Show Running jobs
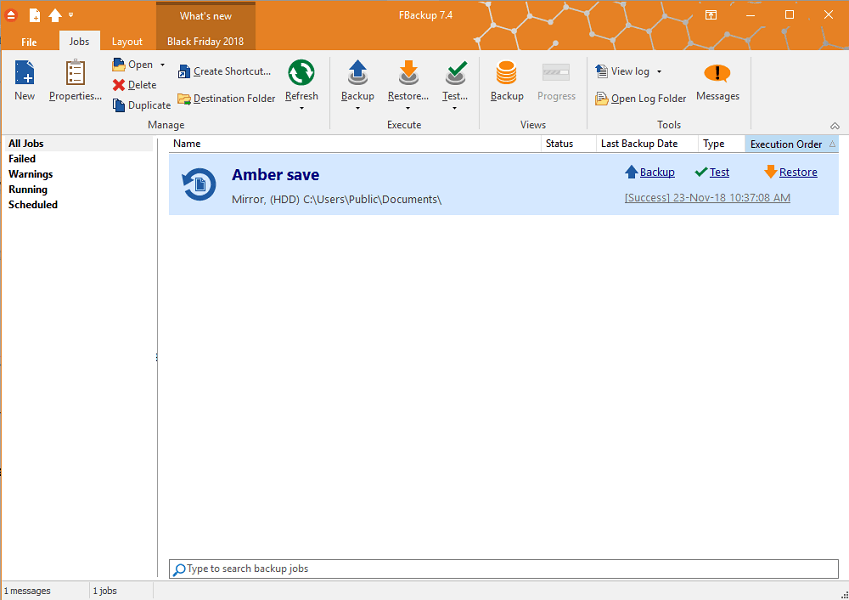 pos(28,190)
